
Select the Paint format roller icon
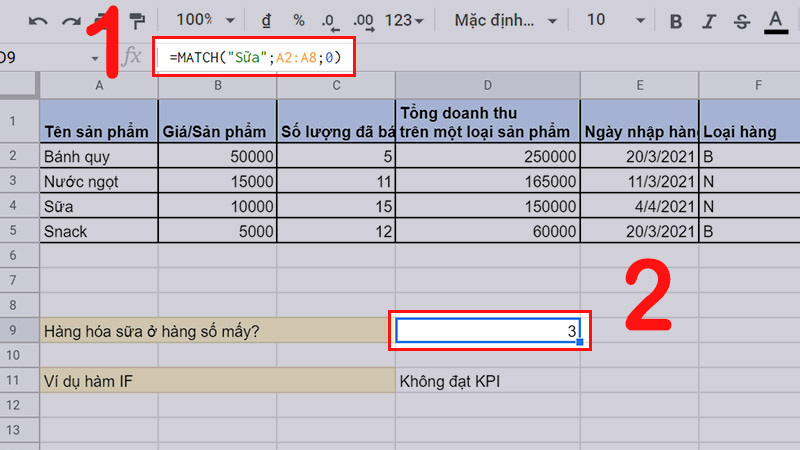[137, 20]
